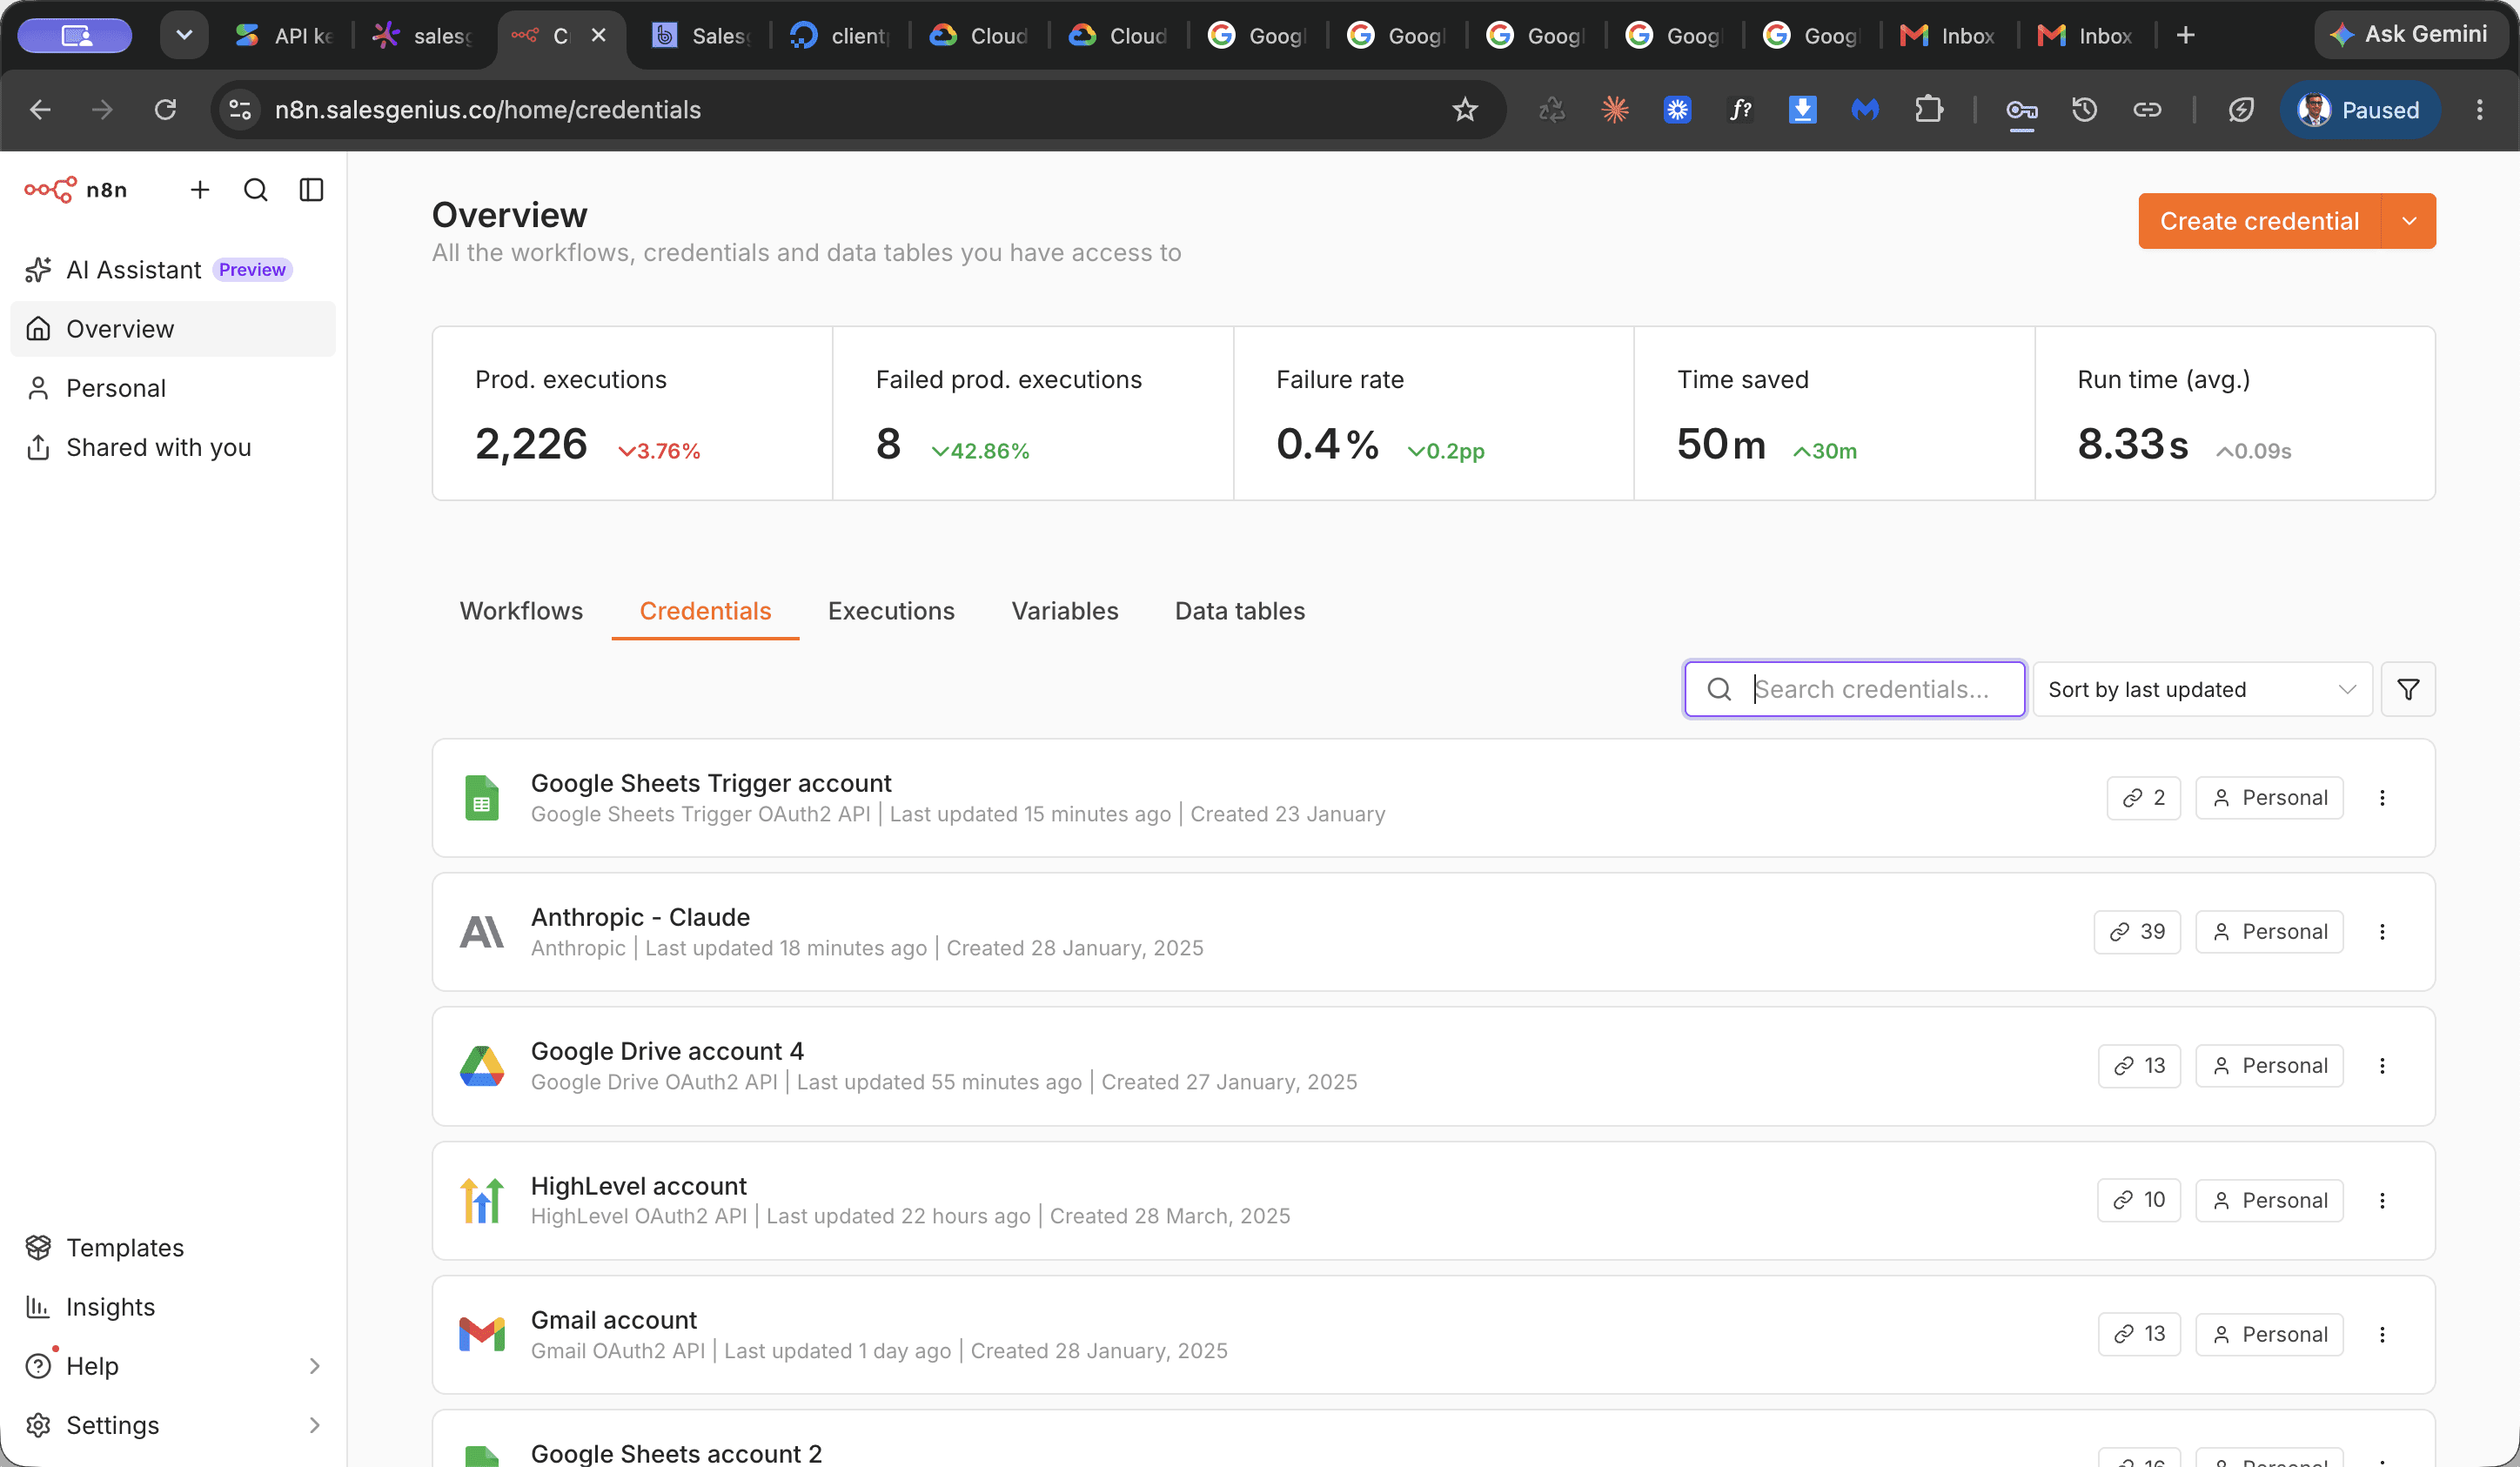2520x1467 pixels.
Task: Close the current n8n browser tab
Action: [599, 35]
